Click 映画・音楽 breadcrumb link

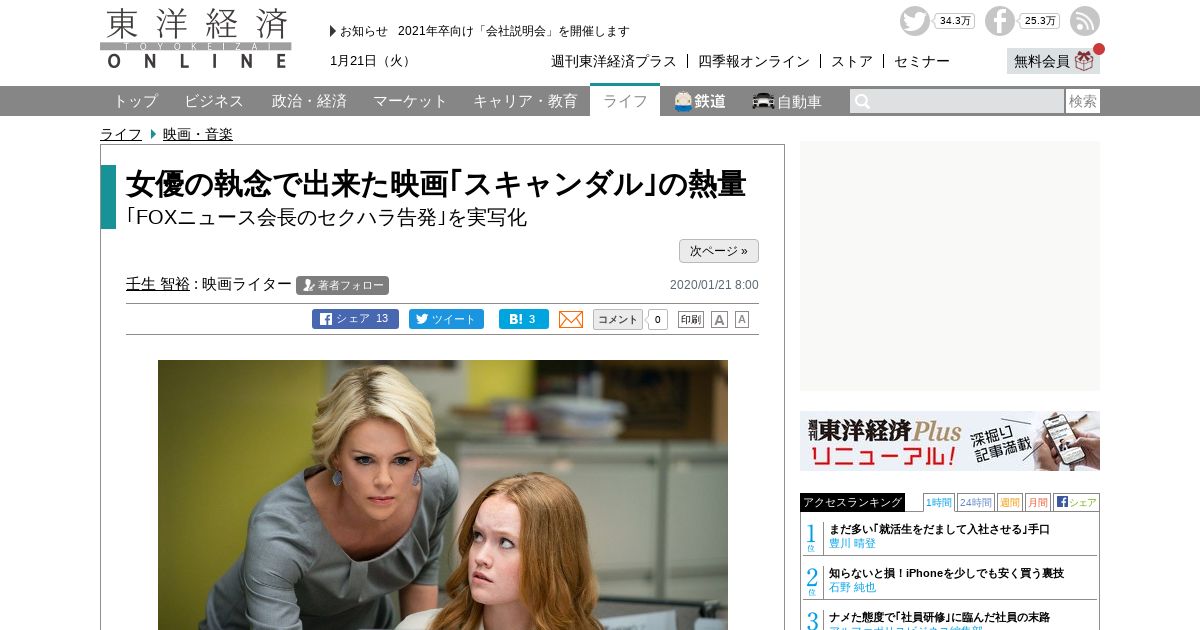198,134
